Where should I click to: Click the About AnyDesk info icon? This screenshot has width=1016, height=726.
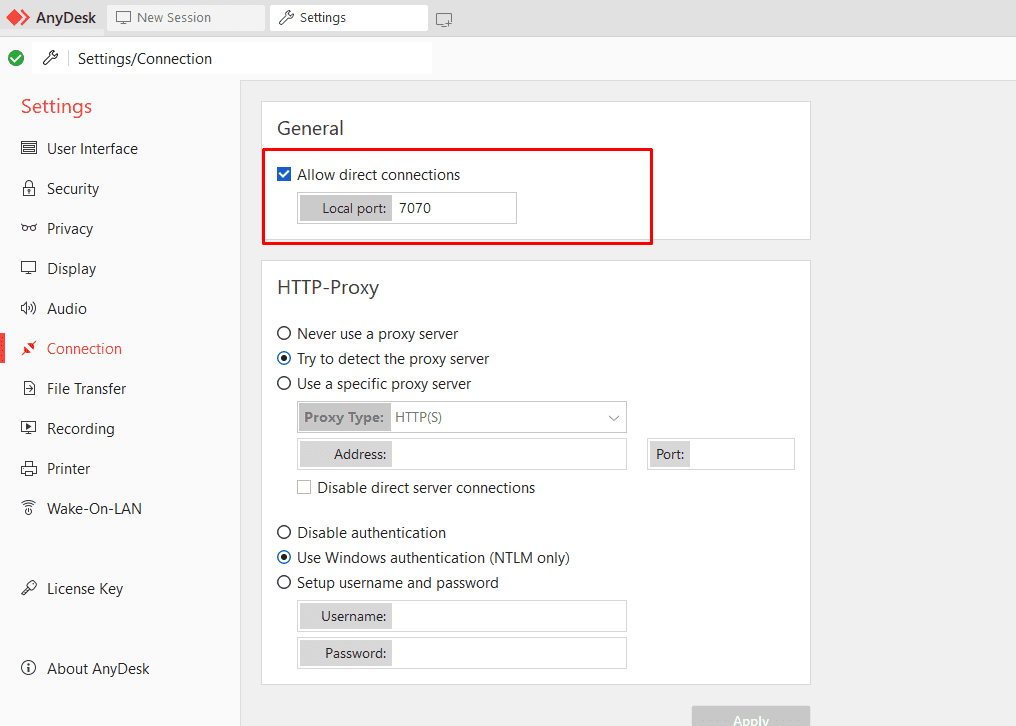click(x=29, y=668)
